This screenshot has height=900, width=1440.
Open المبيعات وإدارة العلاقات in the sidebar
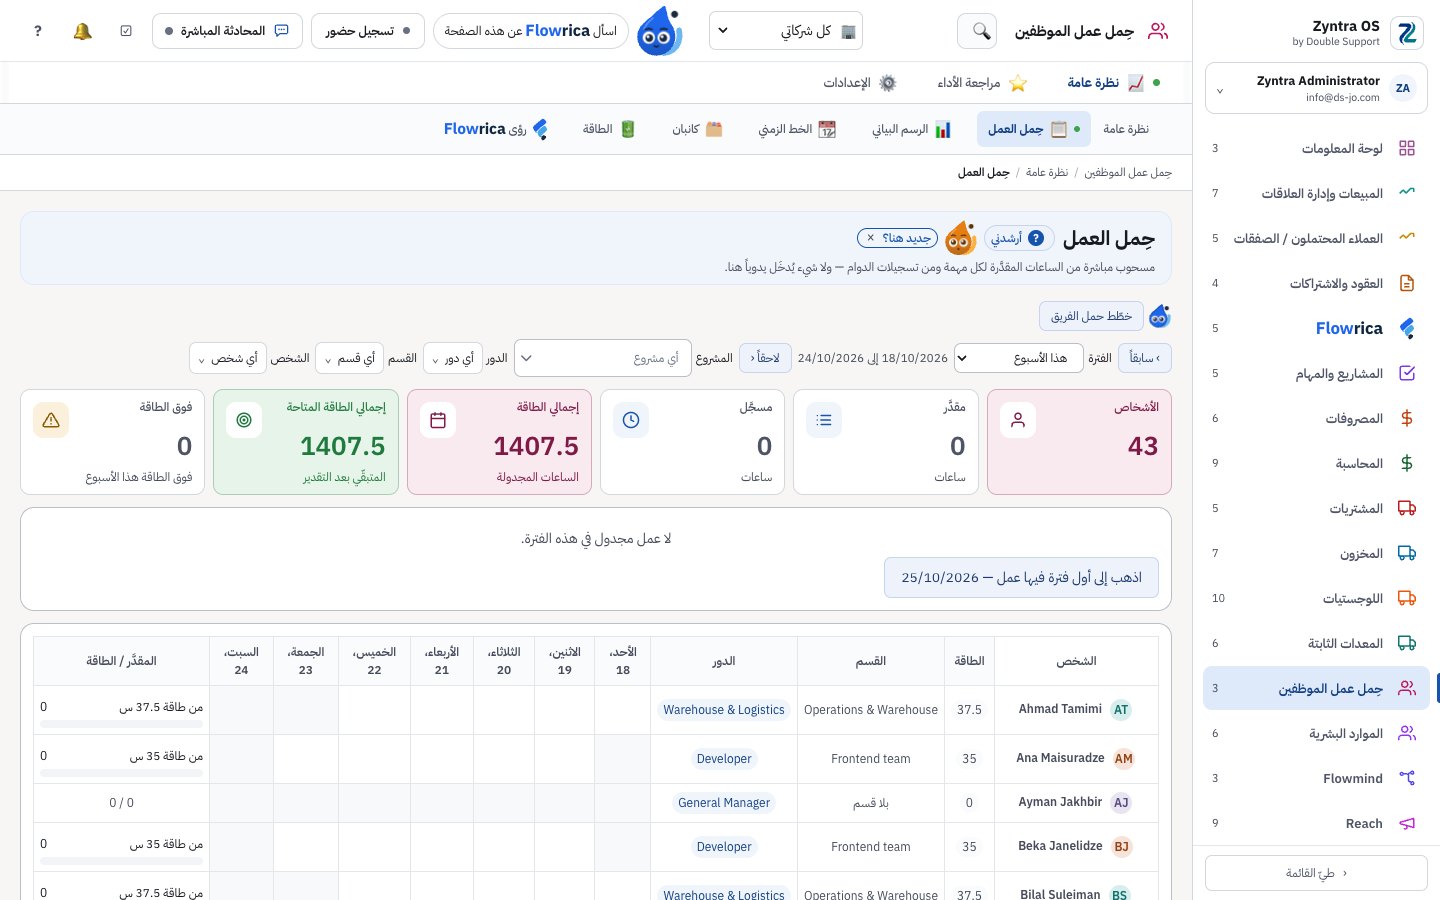tap(1316, 193)
